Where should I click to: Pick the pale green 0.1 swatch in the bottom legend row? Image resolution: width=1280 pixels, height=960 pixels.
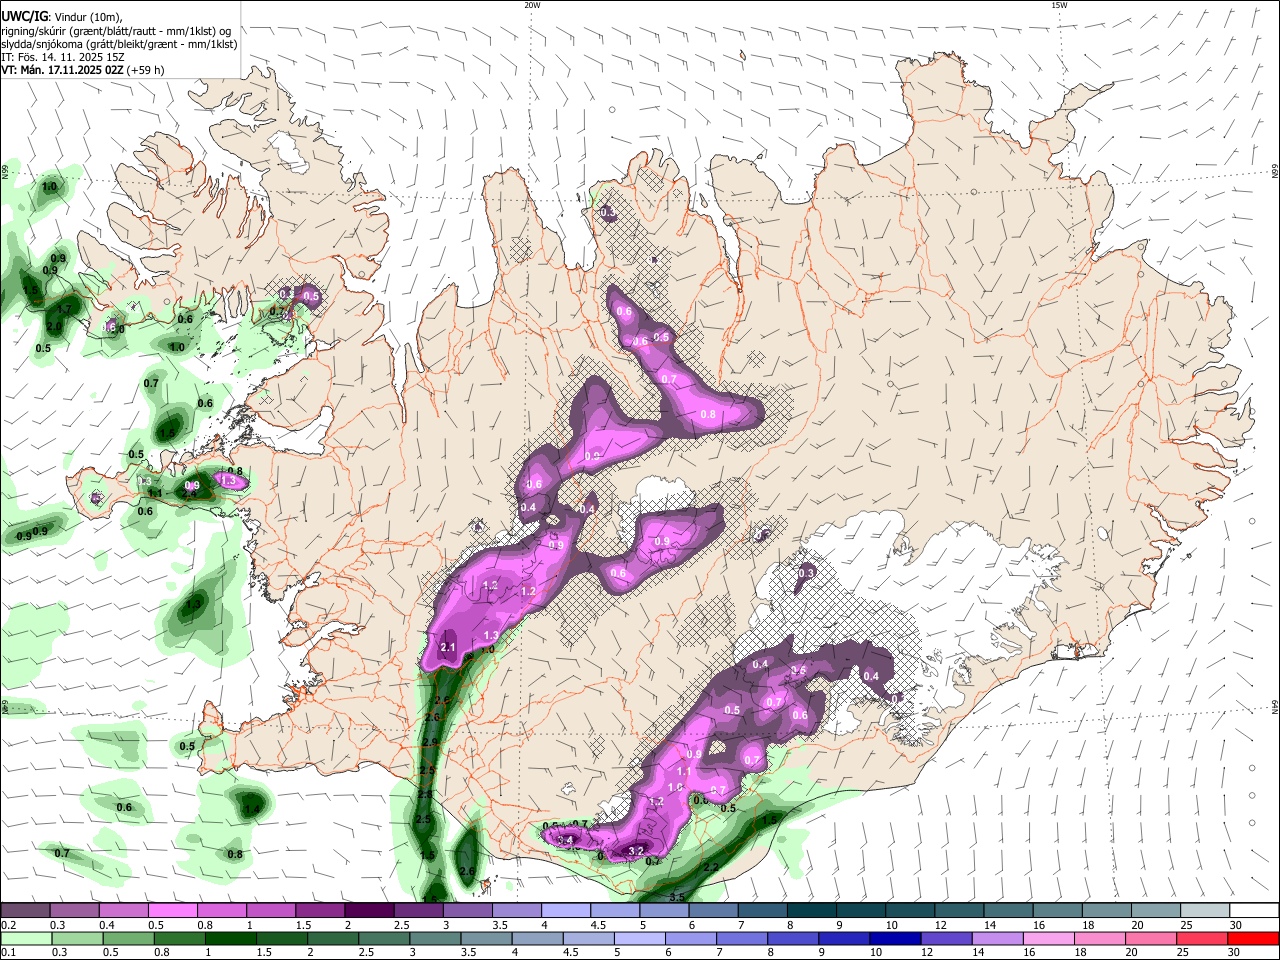pyautogui.click(x=25, y=938)
